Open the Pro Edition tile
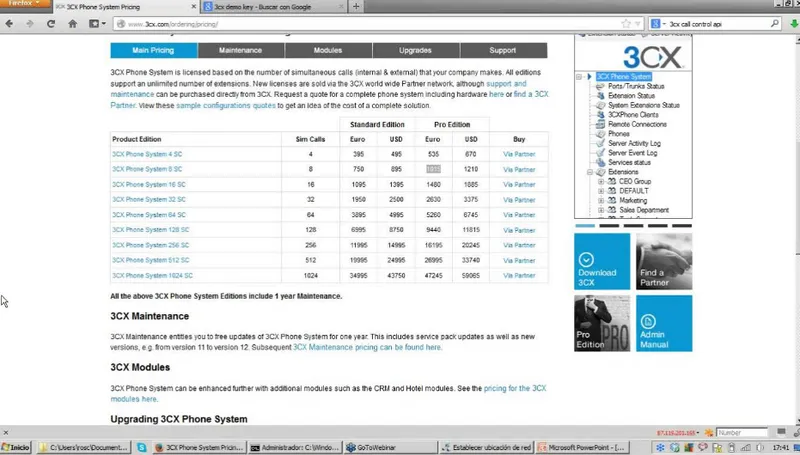This screenshot has width=800, height=455. 602,323
